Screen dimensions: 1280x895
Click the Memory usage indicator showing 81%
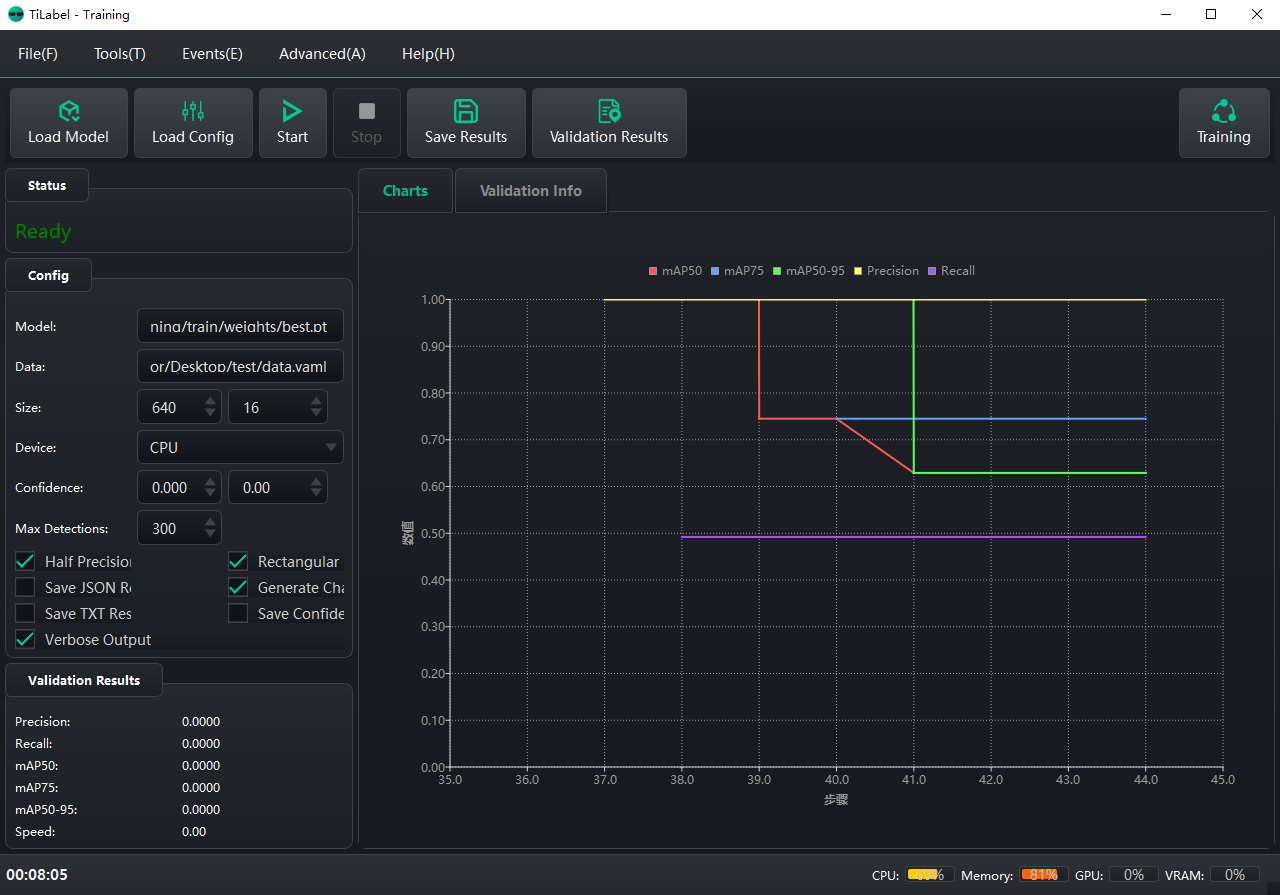click(1043, 874)
